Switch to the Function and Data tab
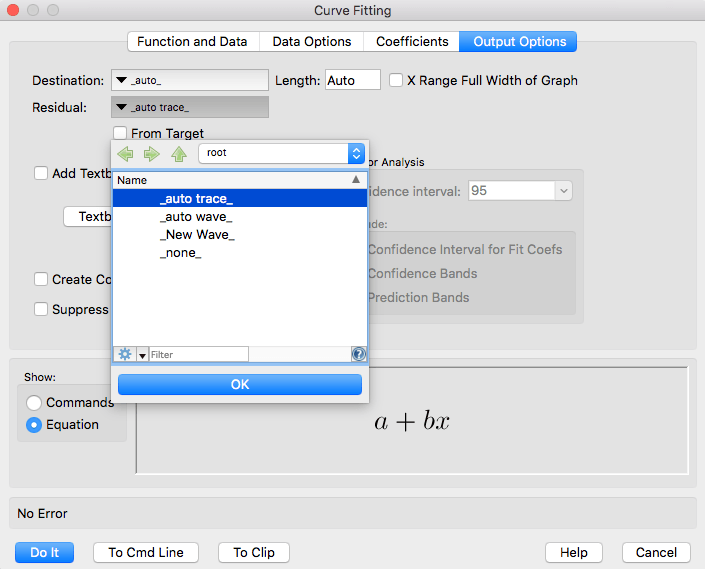 [x=193, y=41]
